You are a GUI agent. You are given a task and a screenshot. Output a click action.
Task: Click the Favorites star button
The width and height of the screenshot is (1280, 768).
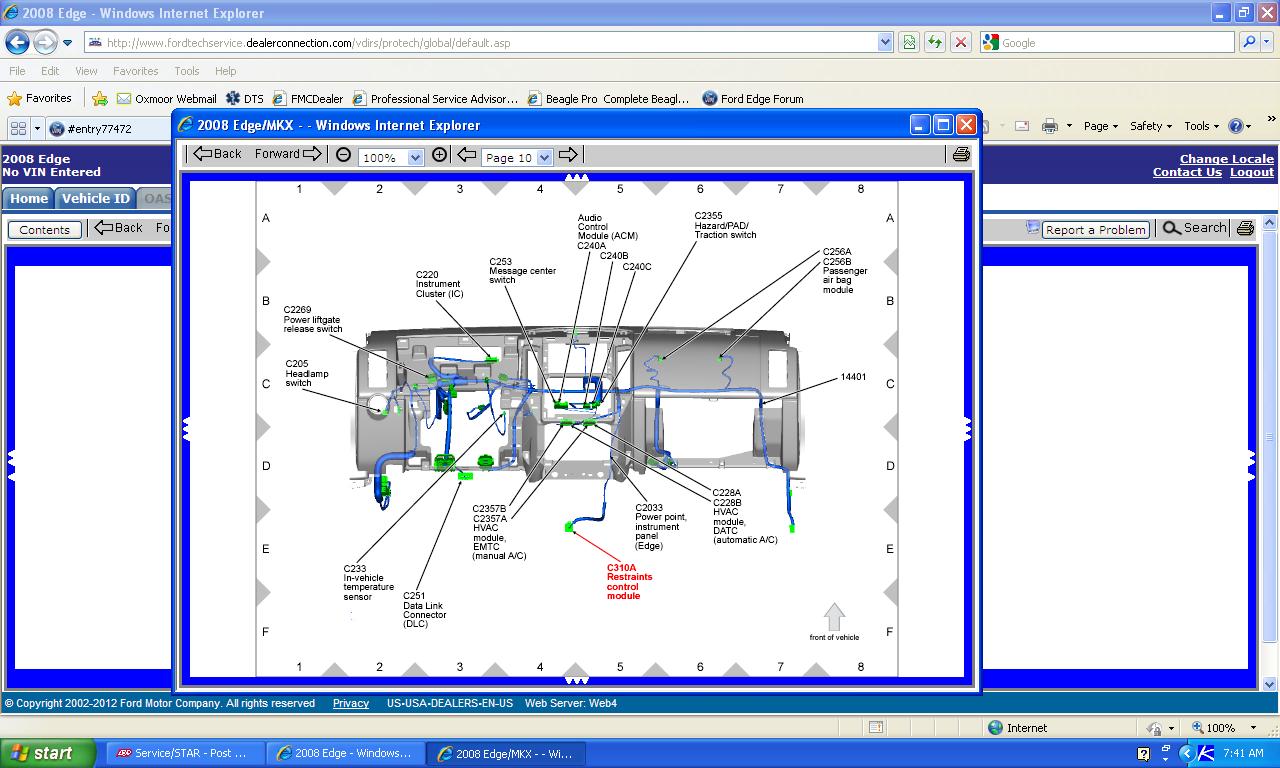click(40, 98)
